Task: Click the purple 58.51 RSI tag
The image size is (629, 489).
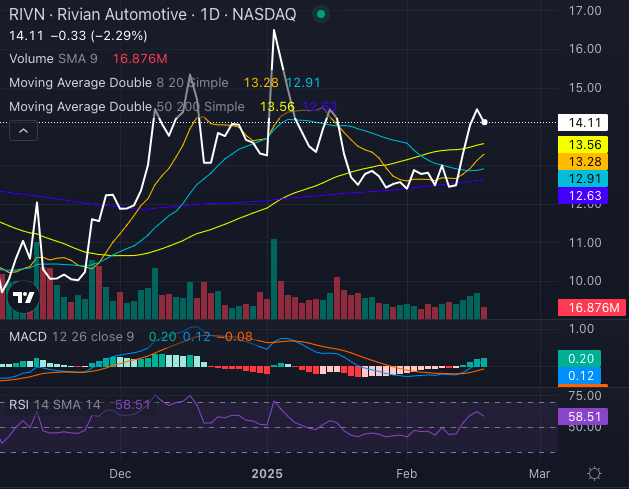Action: tap(582, 416)
